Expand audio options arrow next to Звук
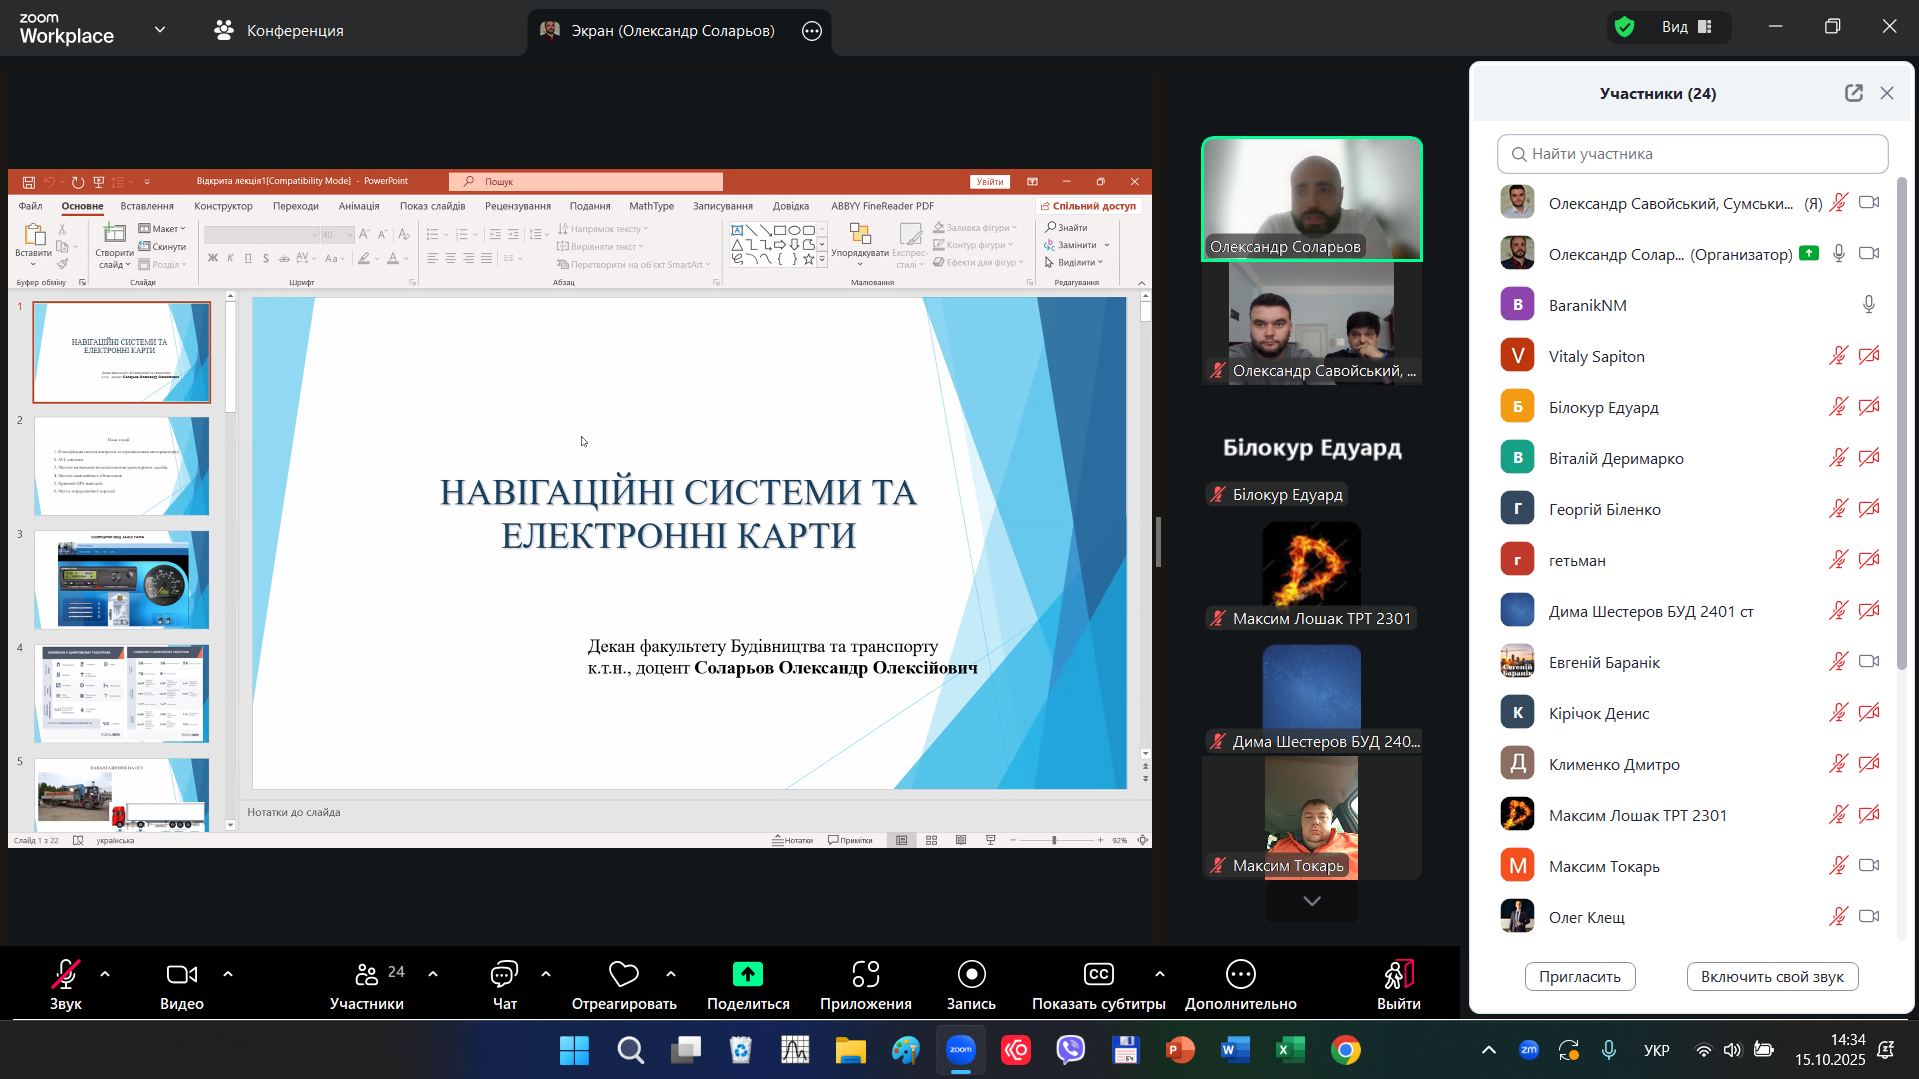Image resolution: width=1919 pixels, height=1079 pixels. point(105,974)
